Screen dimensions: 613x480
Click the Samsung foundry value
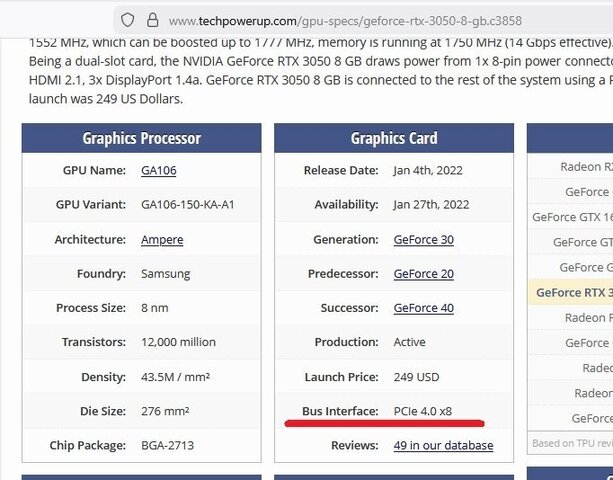tap(166, 274)
